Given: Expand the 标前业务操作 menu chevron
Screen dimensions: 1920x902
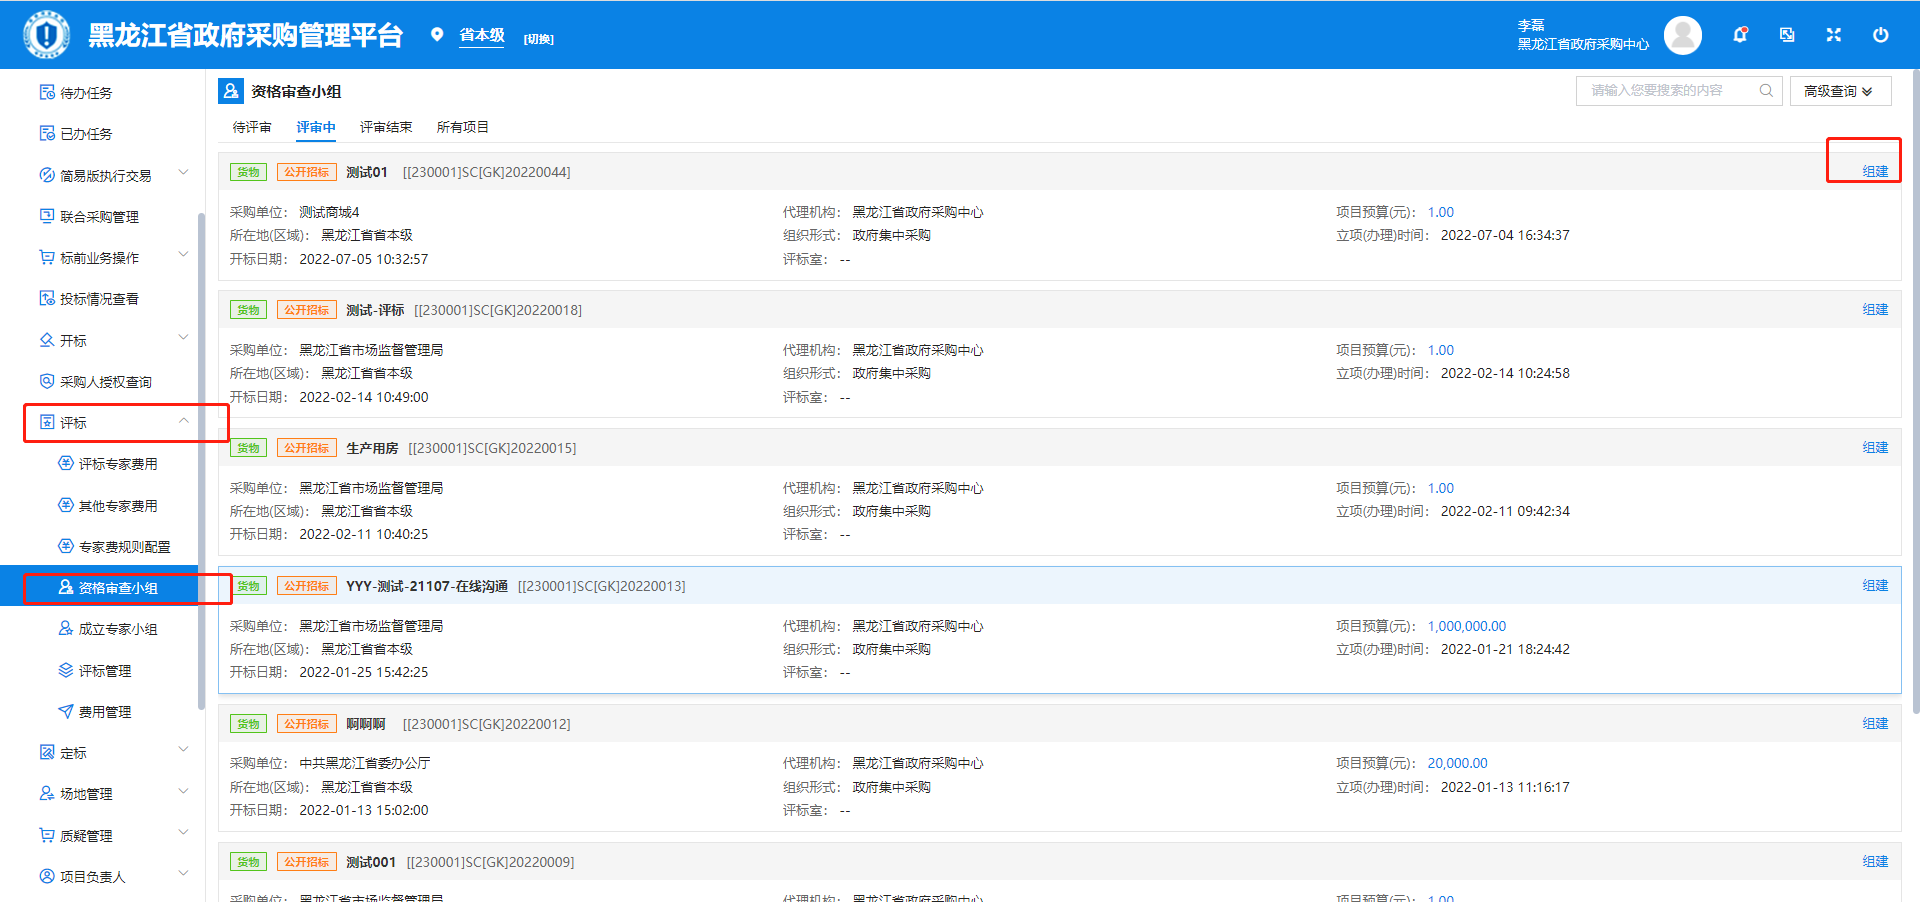Looking at the screenshot, I should tap(183, 254).
